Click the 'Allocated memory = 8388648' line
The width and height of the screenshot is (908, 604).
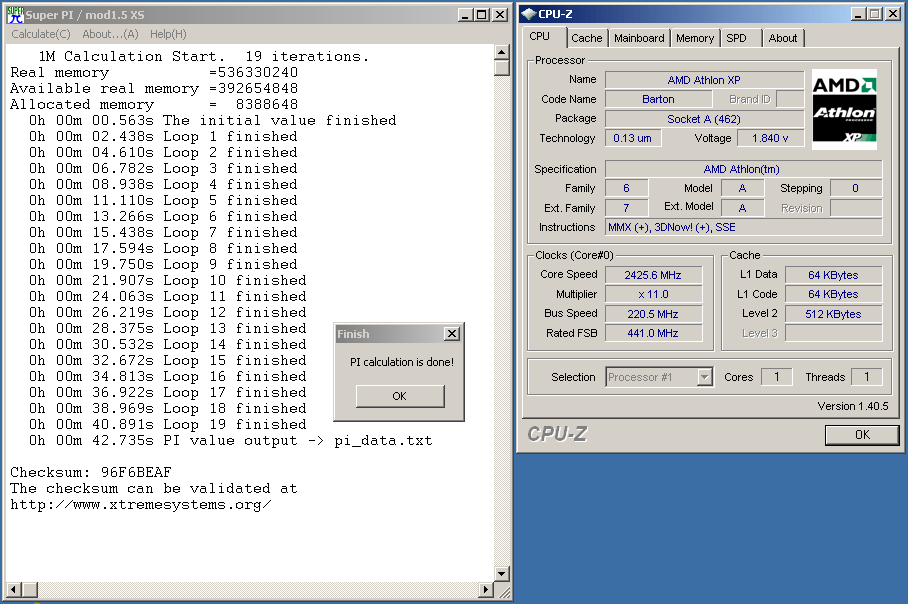click(x=153, y=105)
